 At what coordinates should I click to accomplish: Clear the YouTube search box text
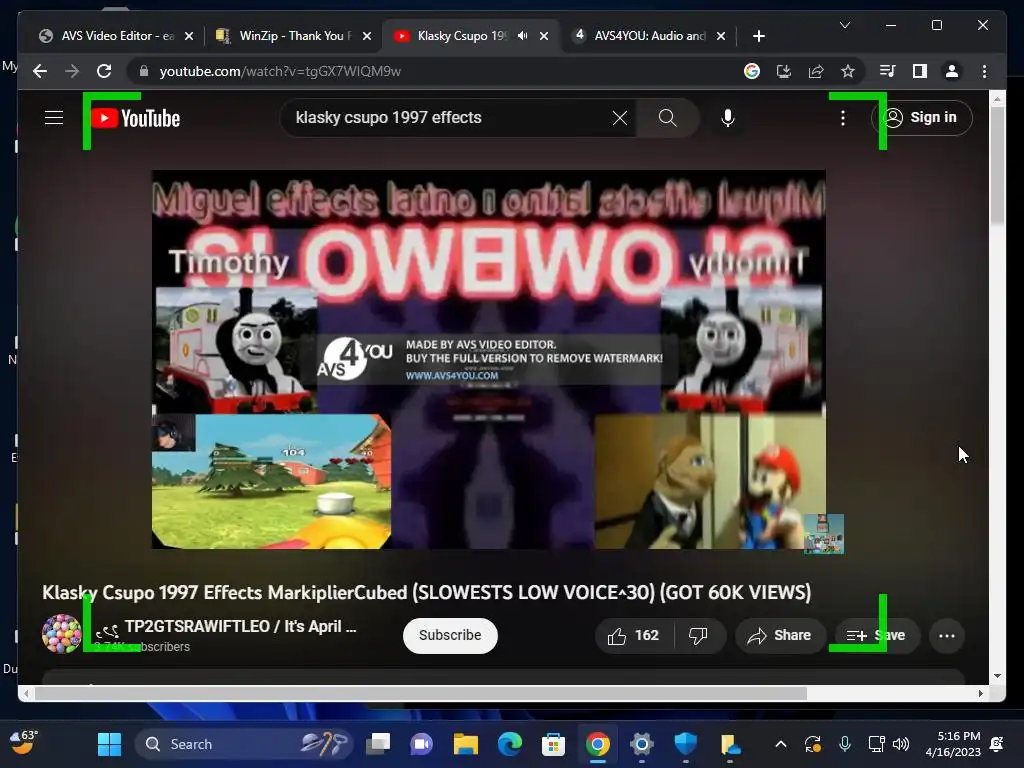[x=620, y=118]
